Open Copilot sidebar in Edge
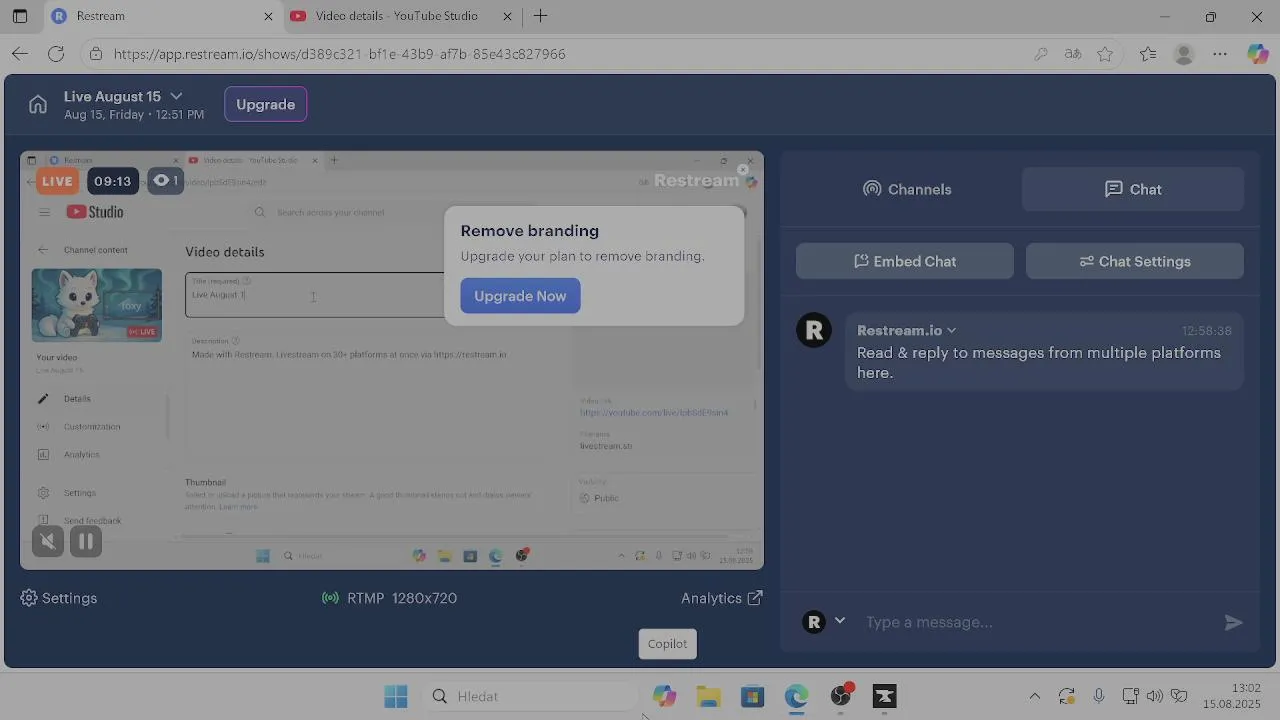The height and width of the screenshot is (720, 1280). click(x=1257, y=54)
